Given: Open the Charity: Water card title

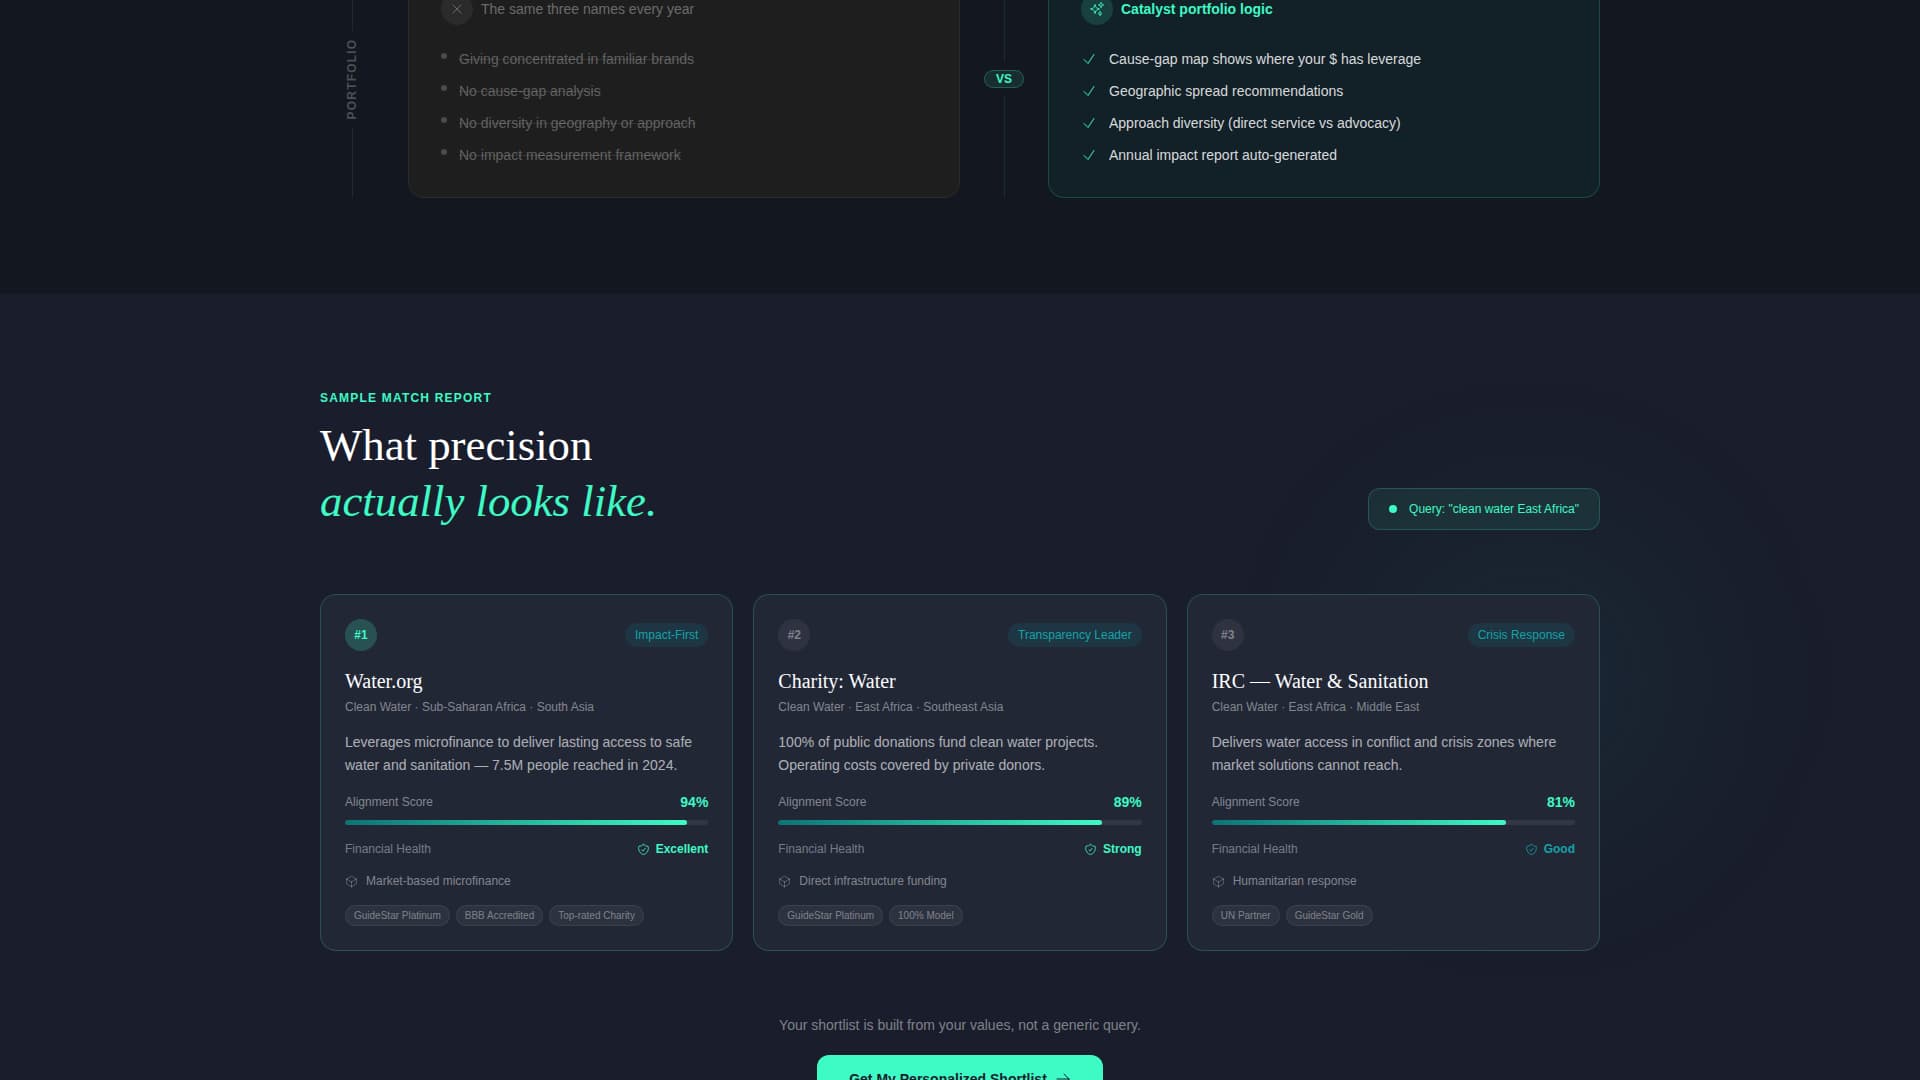Looking at the screenshot, I should coord(837,681).
